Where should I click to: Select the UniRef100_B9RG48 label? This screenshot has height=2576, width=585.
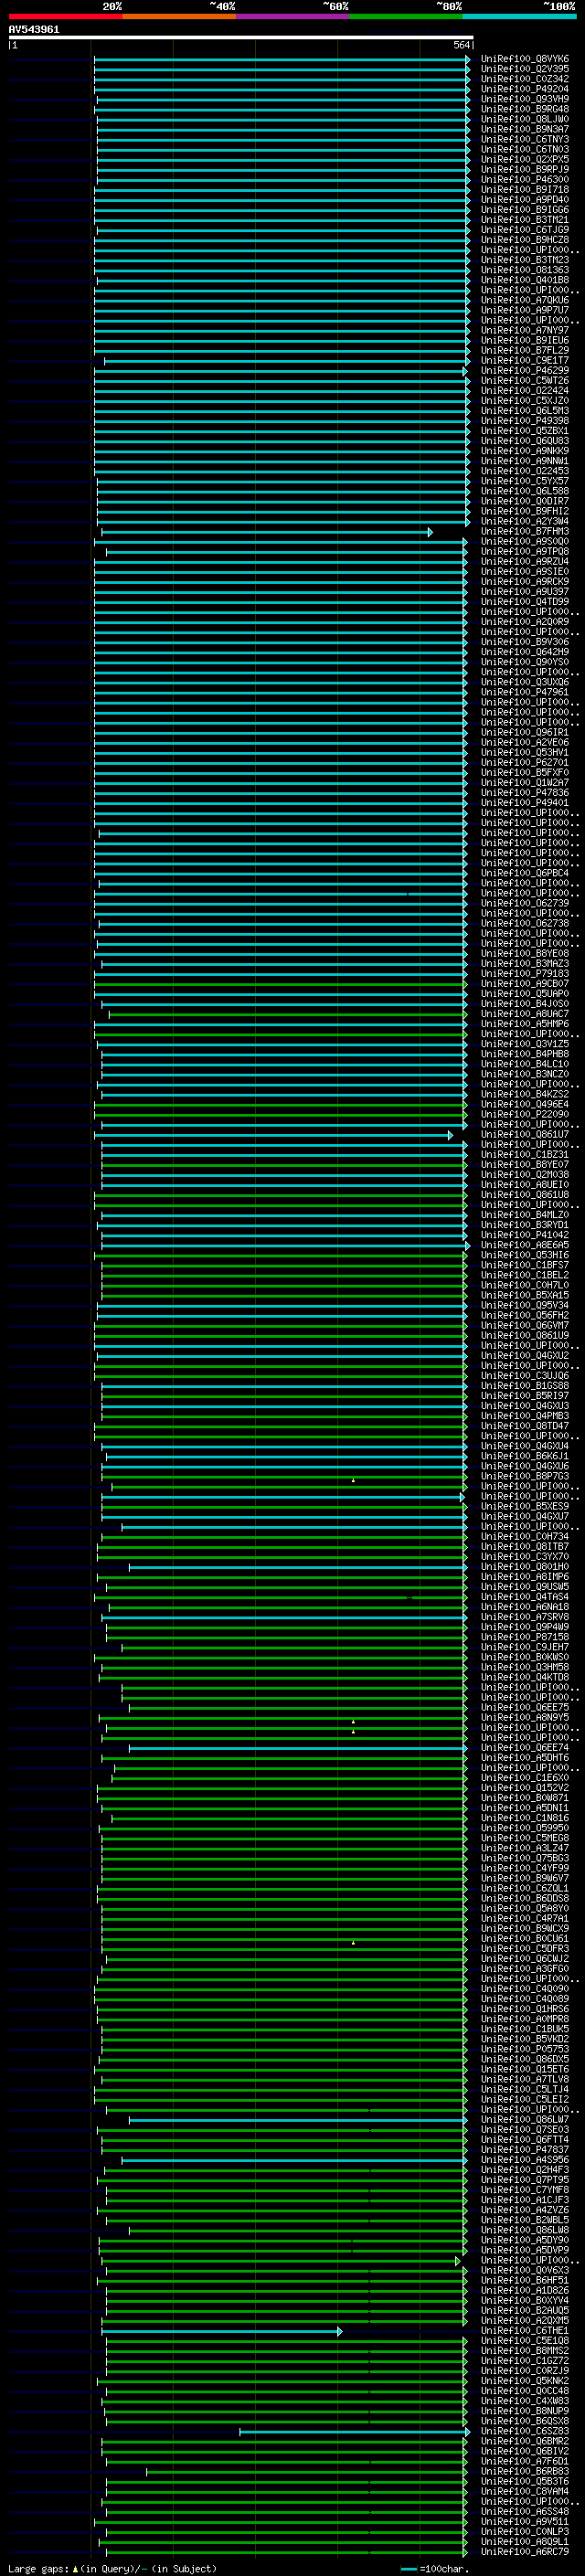point(524,109)
